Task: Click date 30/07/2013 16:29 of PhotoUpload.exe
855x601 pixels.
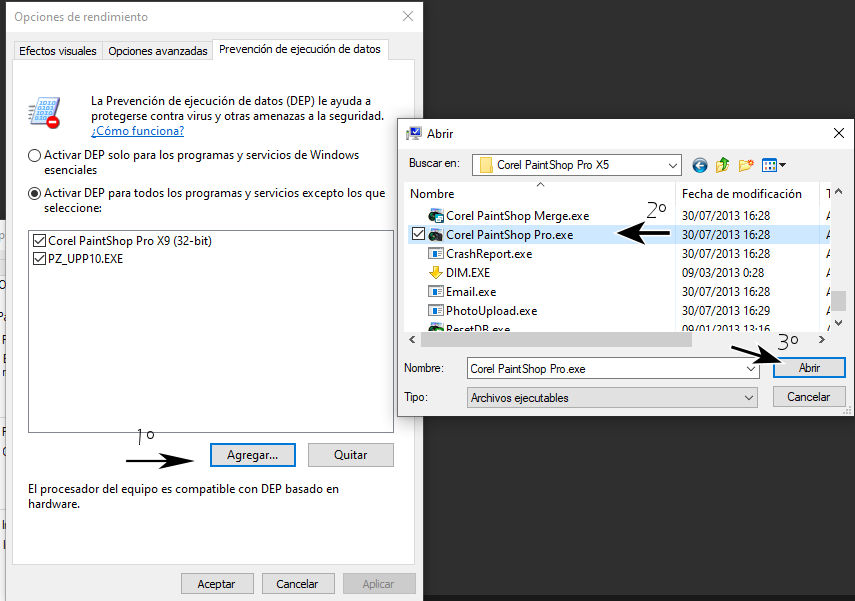Action: [x=726, y=311]
